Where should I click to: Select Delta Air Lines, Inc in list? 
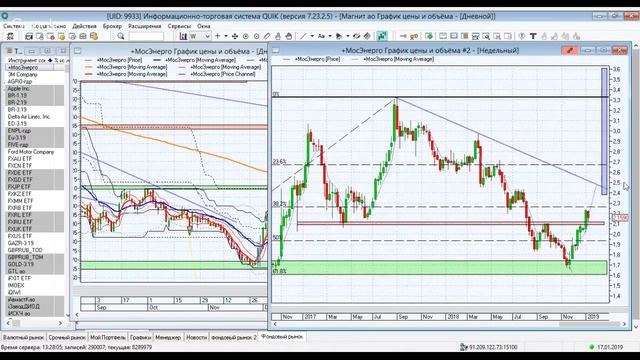35,116
